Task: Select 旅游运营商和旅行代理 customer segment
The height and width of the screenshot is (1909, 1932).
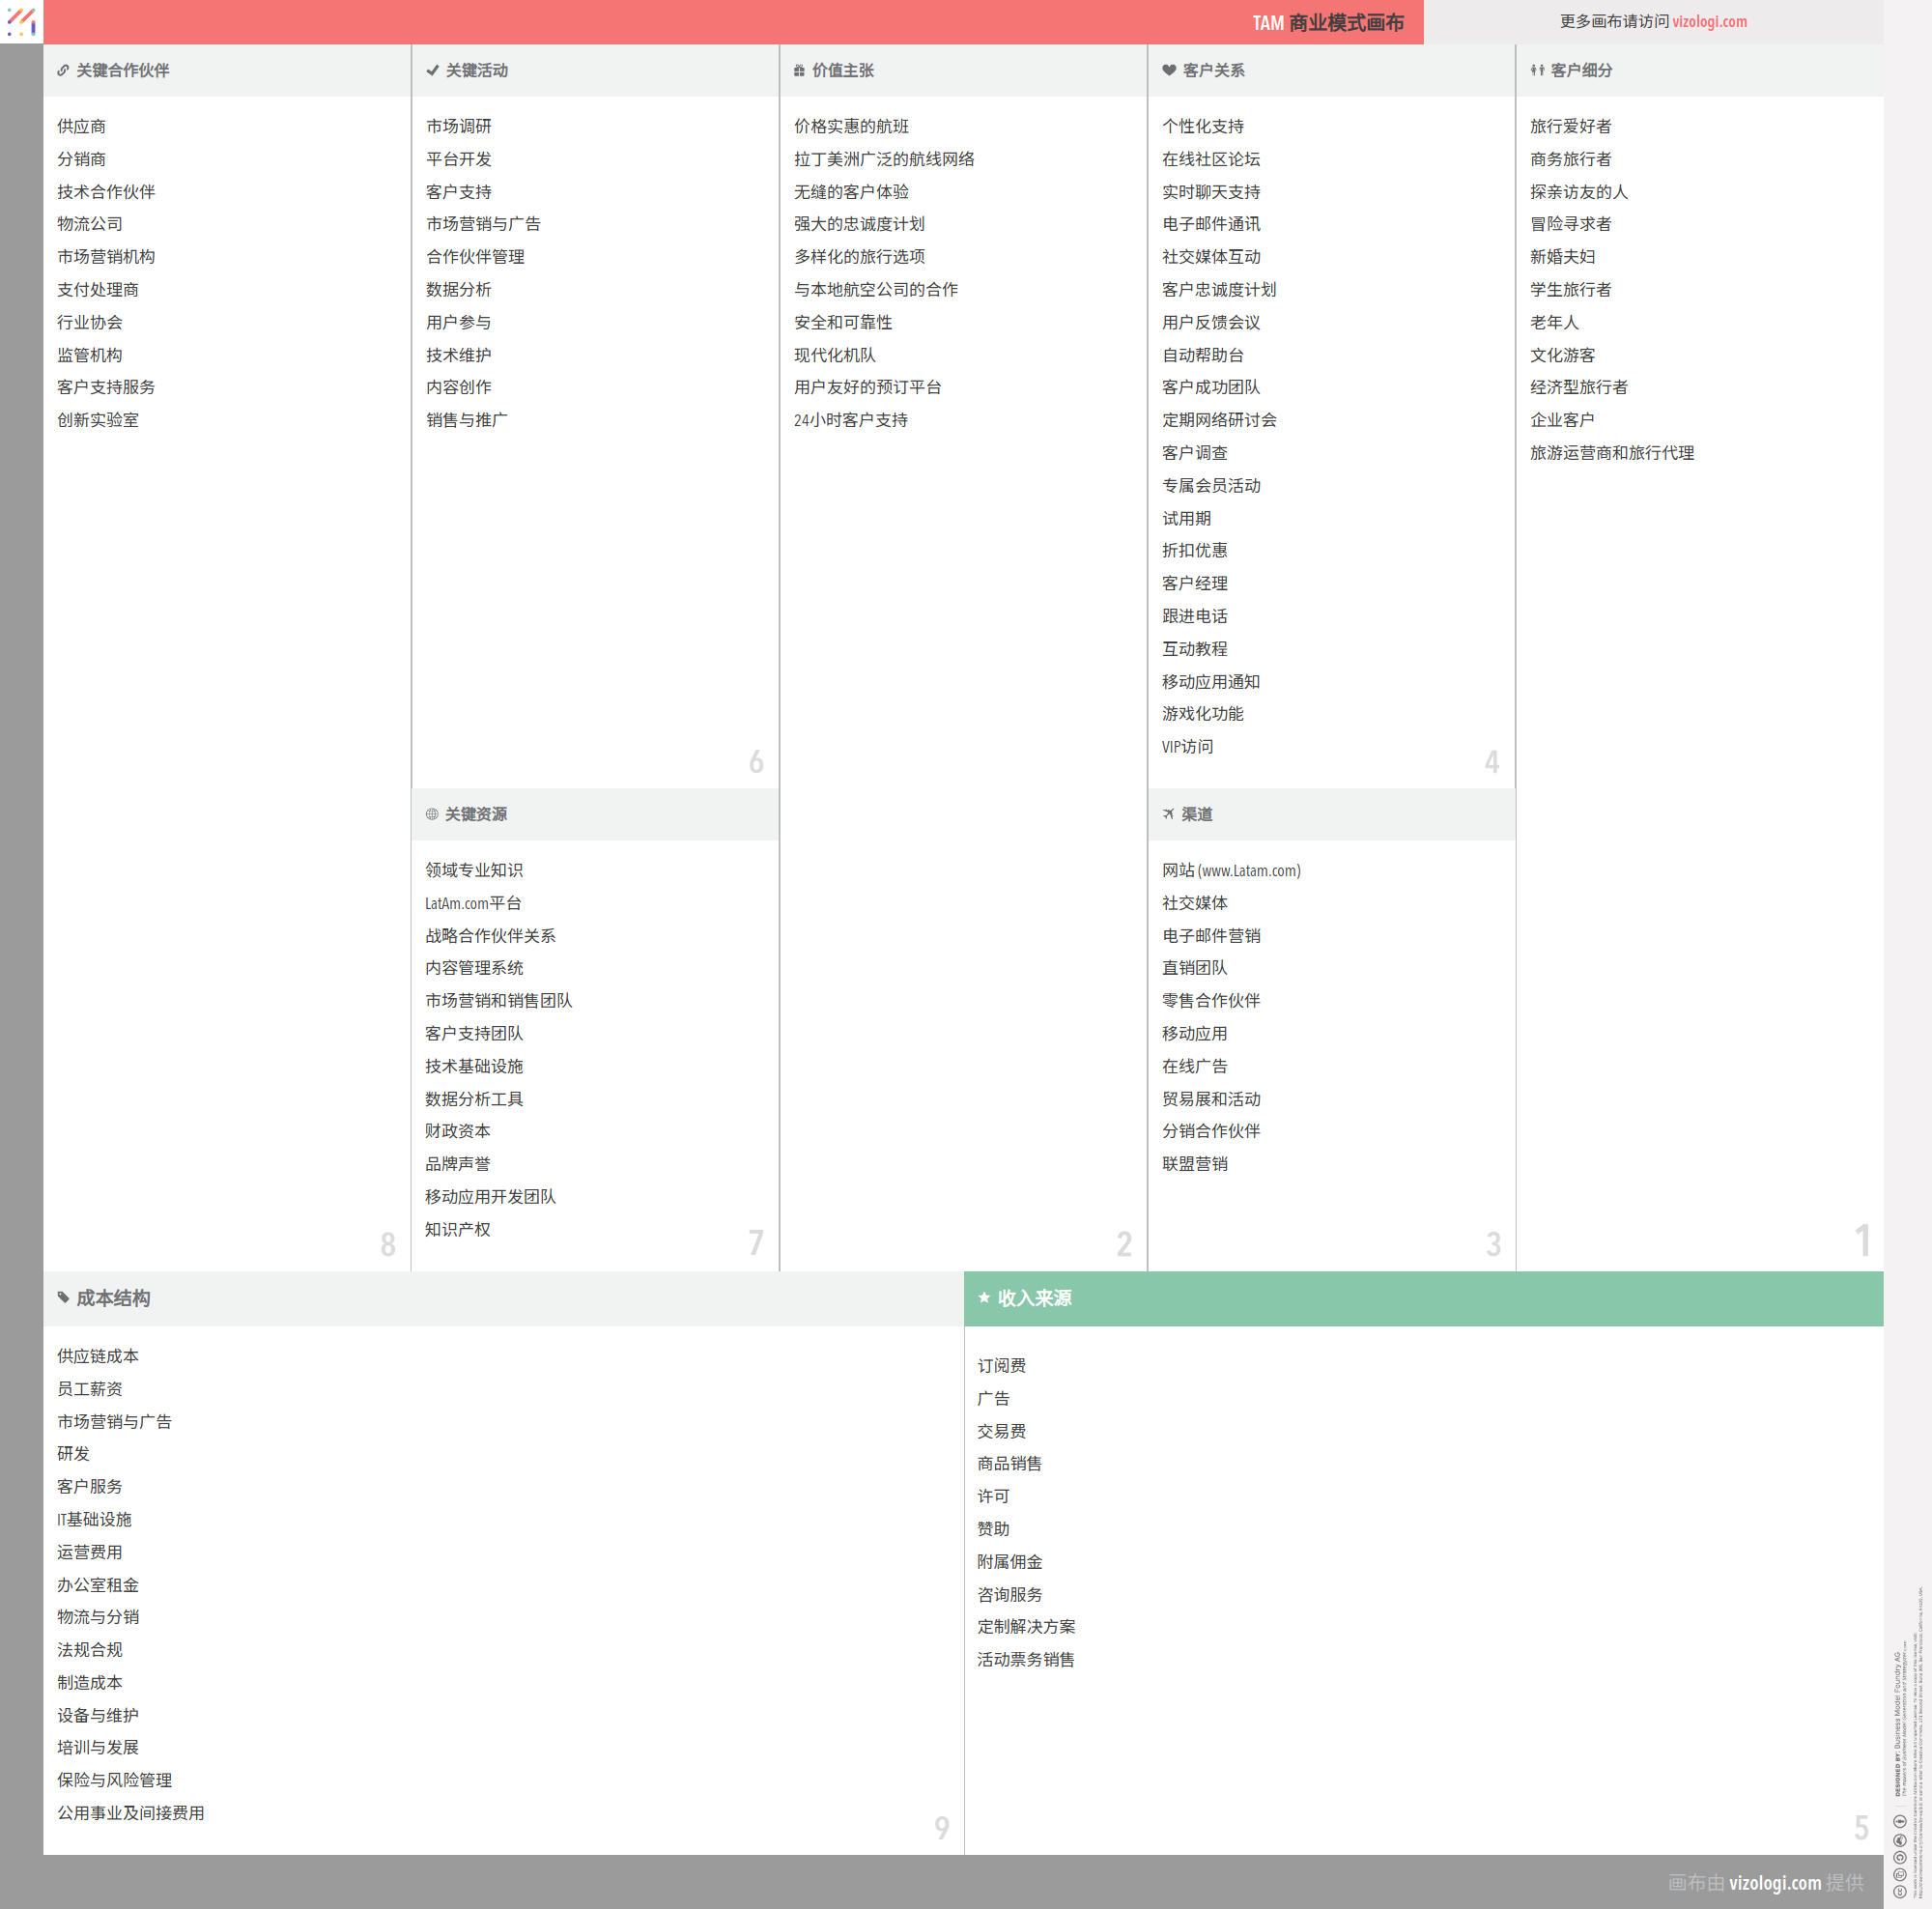Action: 1611,453
